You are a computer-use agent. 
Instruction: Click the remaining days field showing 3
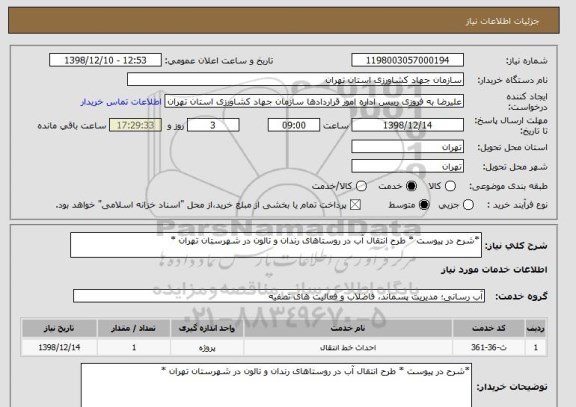[x=213, y=125]
